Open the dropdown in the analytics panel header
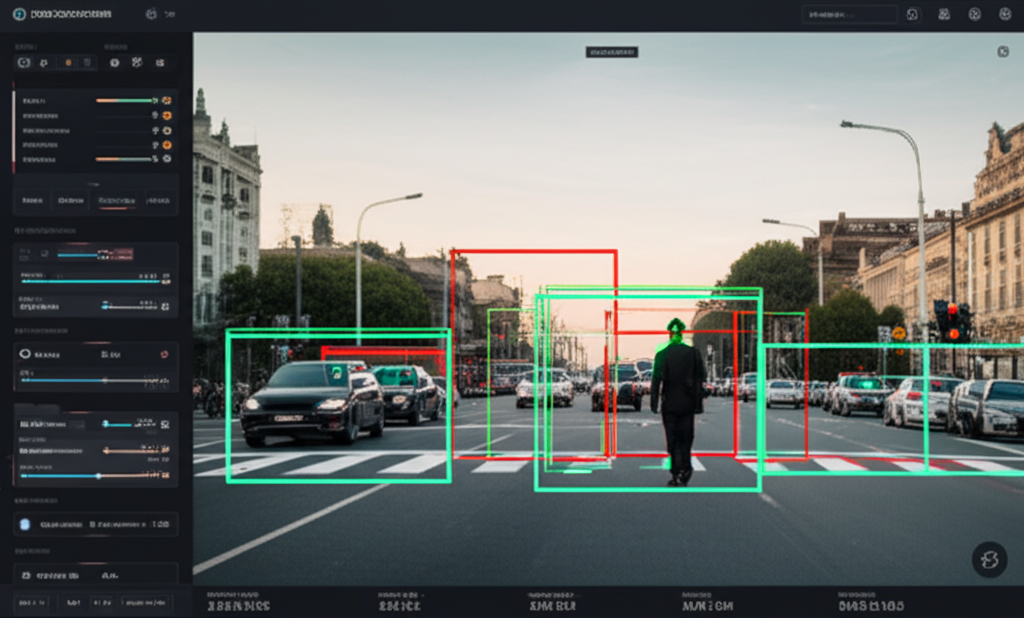1024x618 pixels. coord(163,353)
